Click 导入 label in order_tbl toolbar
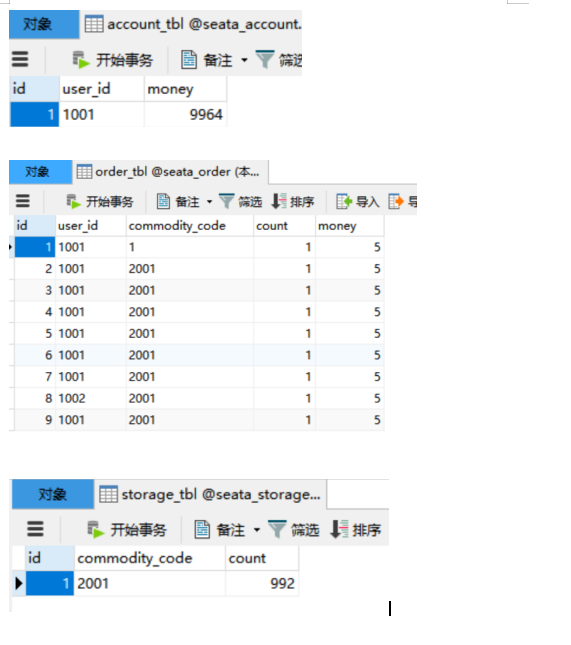571x645 pixels. pyautogui.click(x=368, y=202)
